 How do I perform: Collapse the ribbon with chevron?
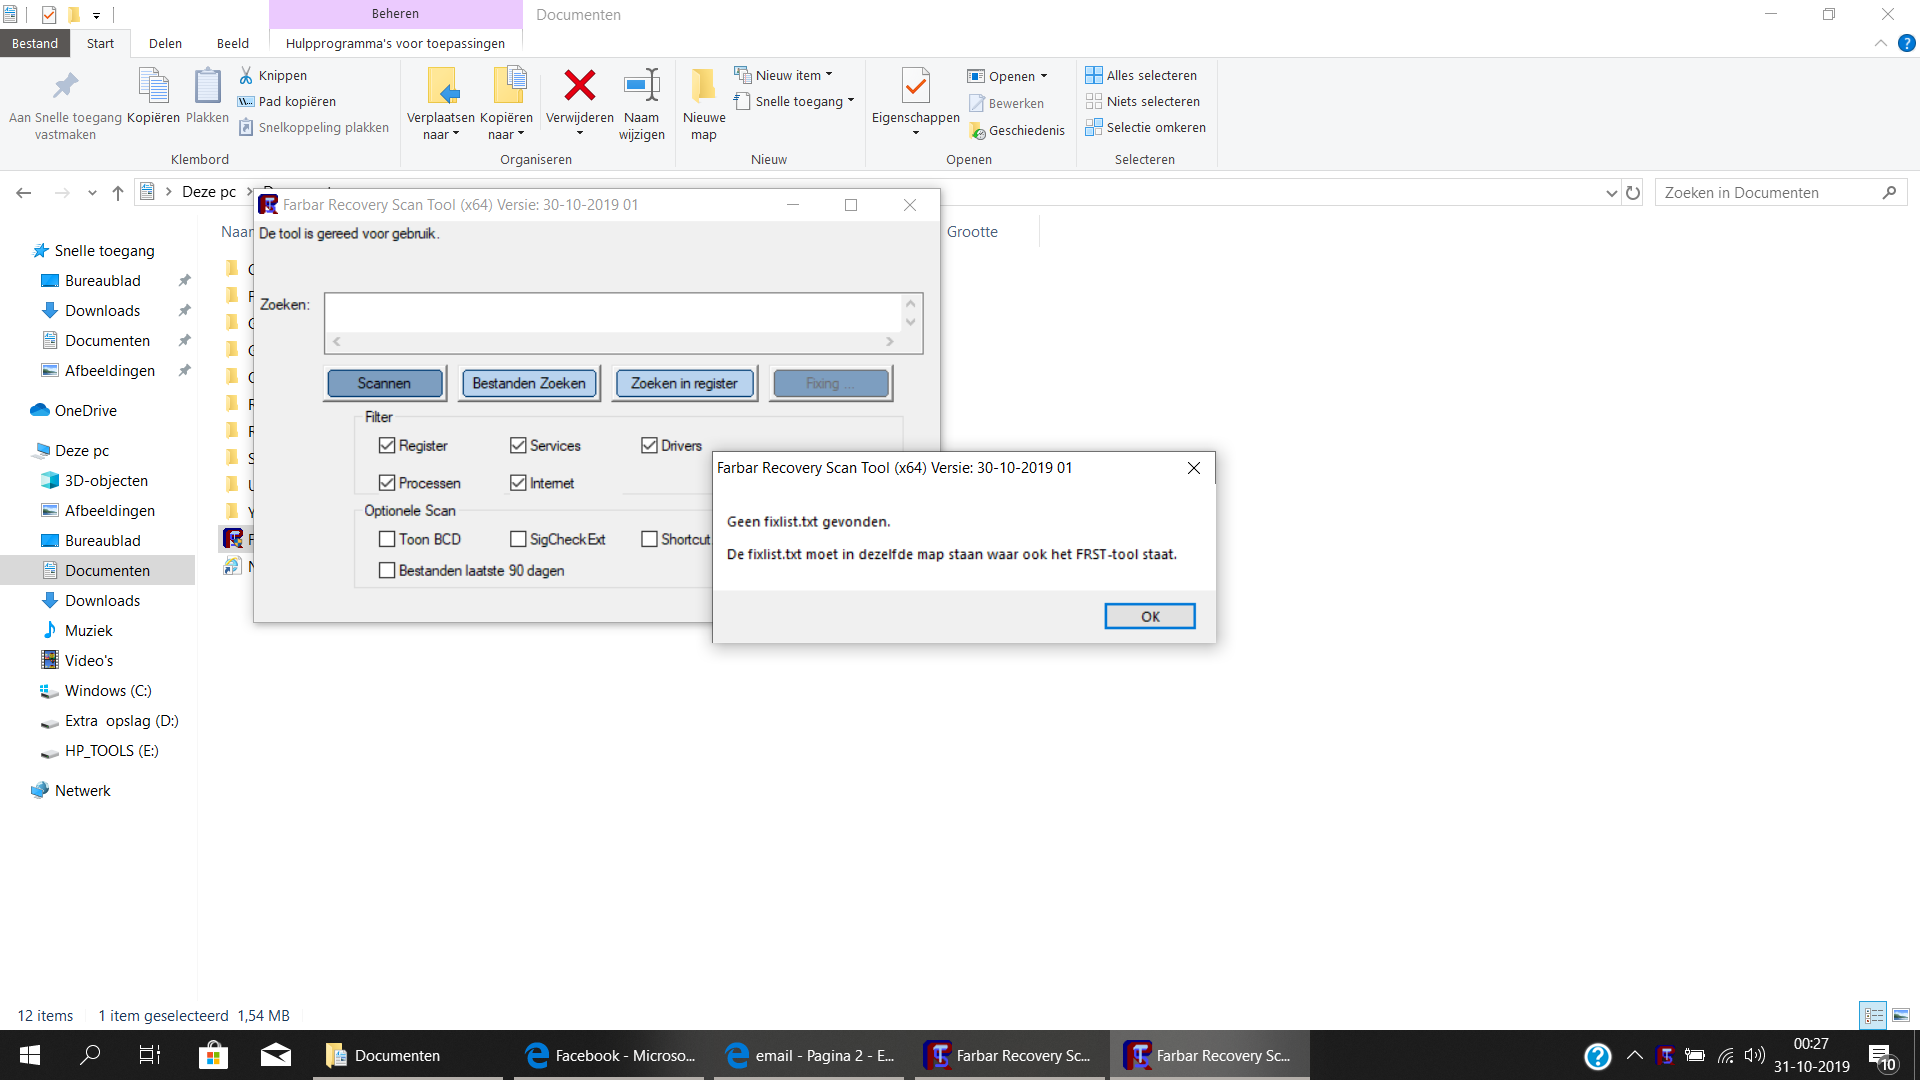tap(1881, 43)
